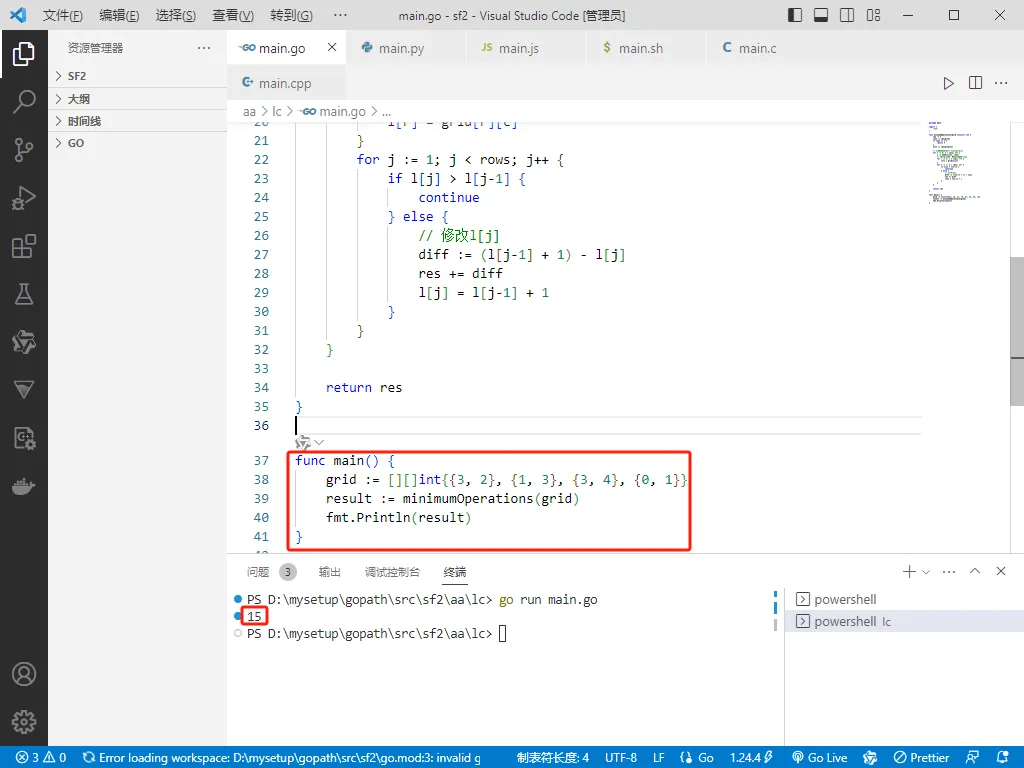
Task: Toggle the bottom panel layout button
Action: 821,15
